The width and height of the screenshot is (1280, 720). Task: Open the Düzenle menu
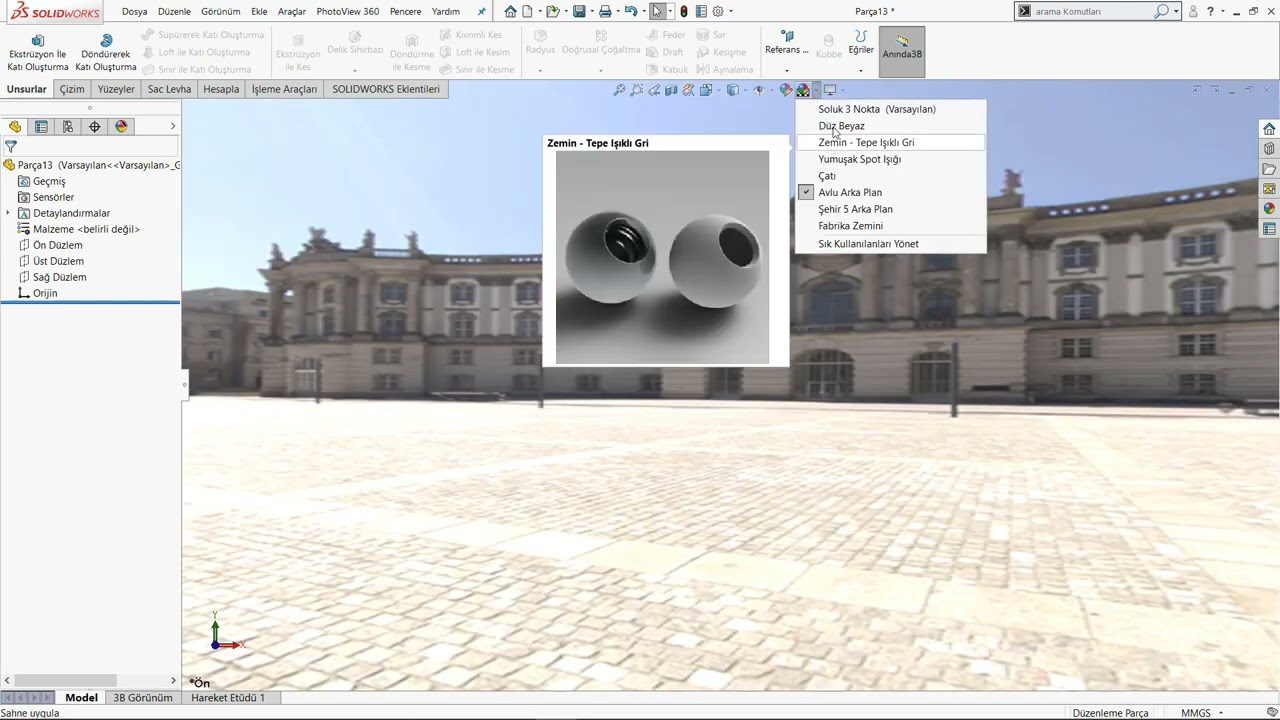(x=174, y=12)
